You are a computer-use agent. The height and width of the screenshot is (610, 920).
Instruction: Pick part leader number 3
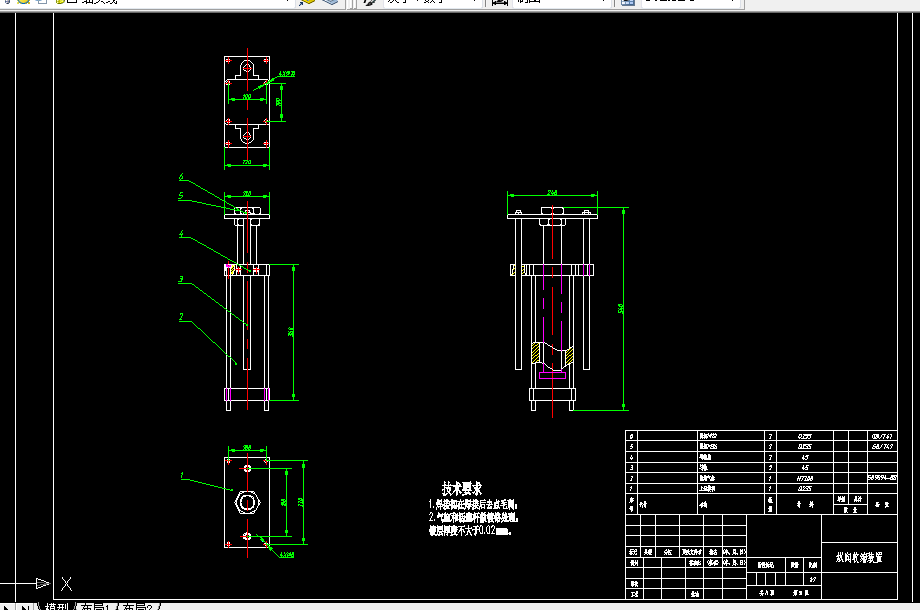coord(181,280)
